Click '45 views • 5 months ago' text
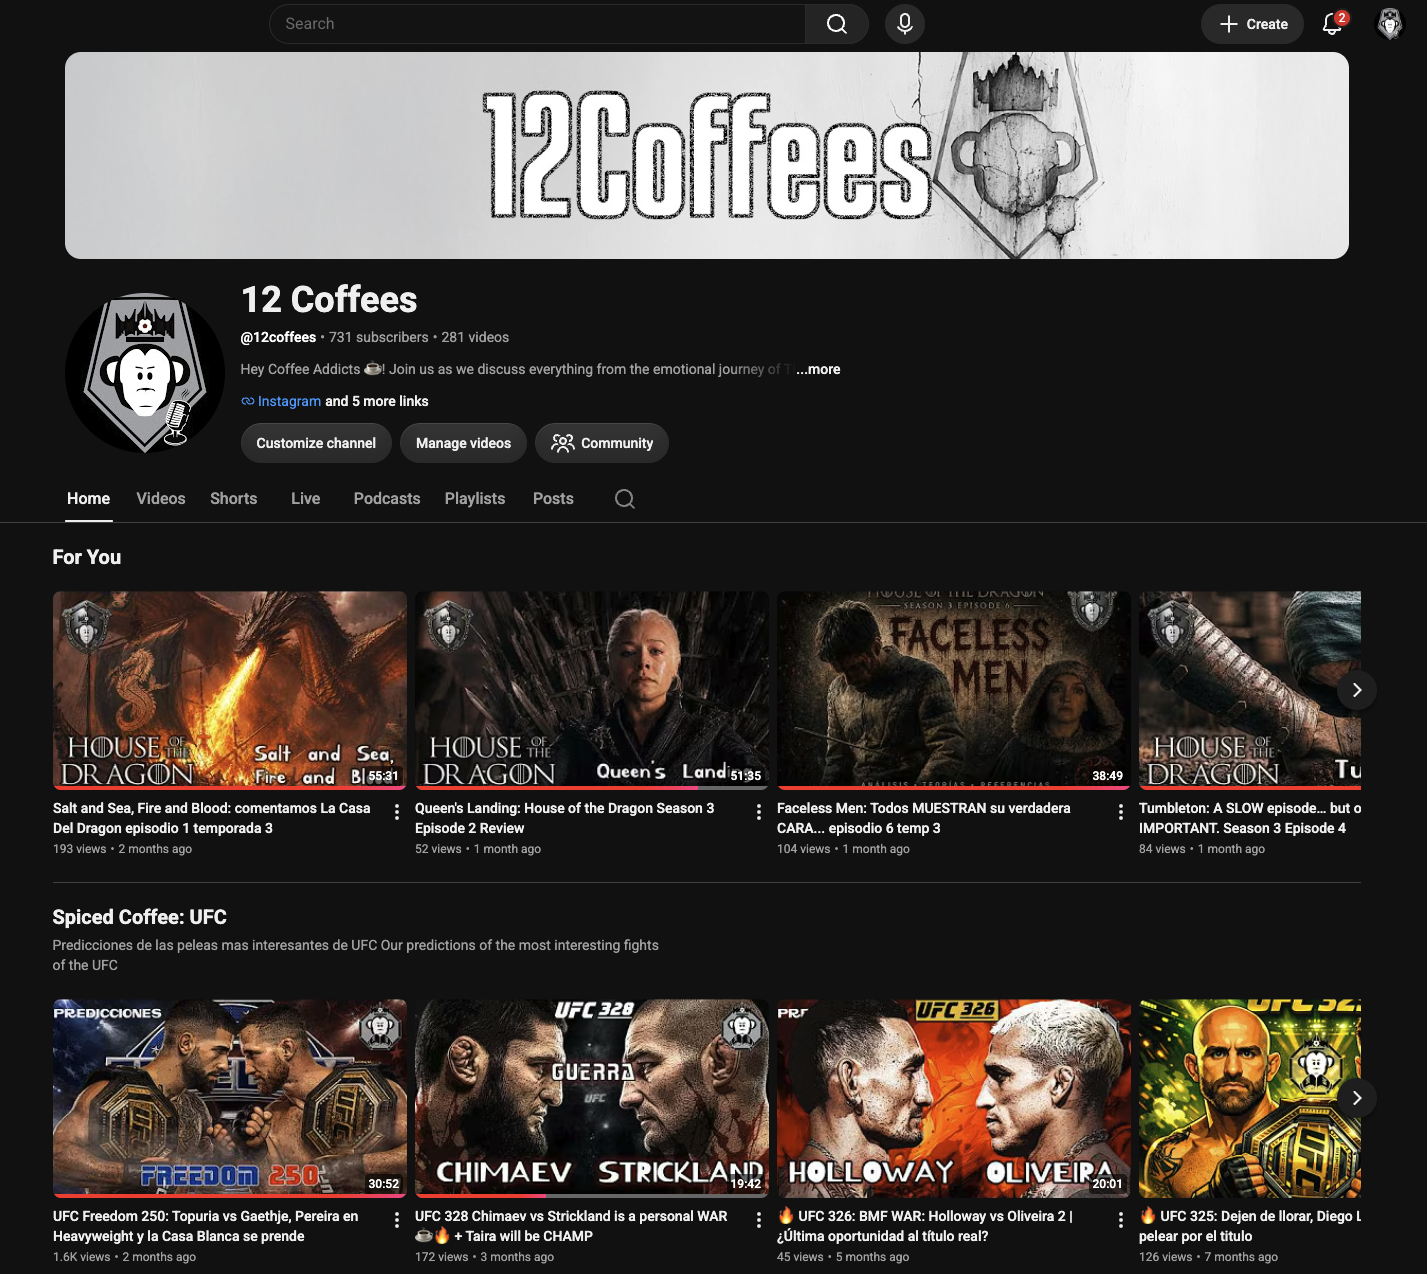The image size is (1427, 1274). click(843, 1257)
